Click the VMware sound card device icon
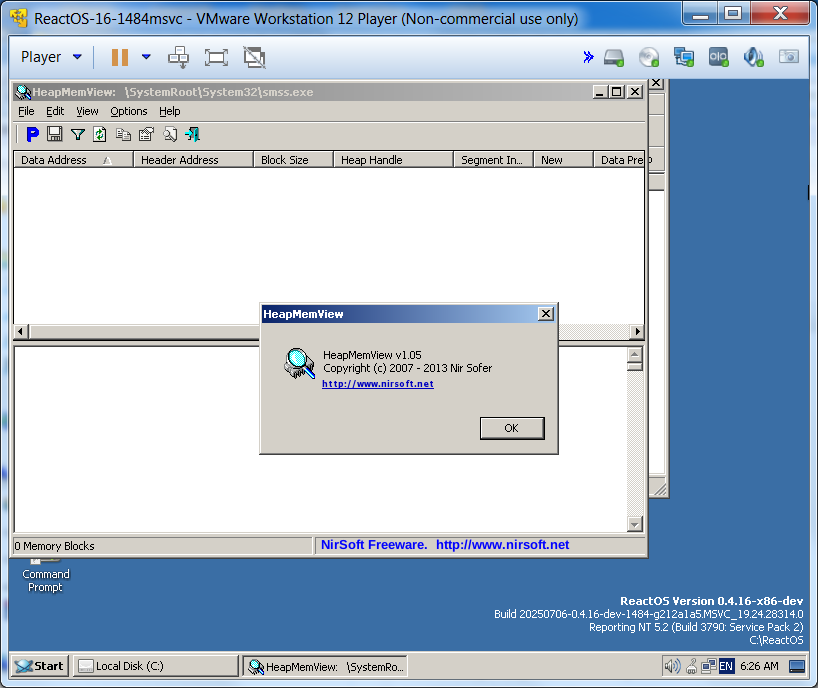818x688 pixels. (x=753, y=57)
